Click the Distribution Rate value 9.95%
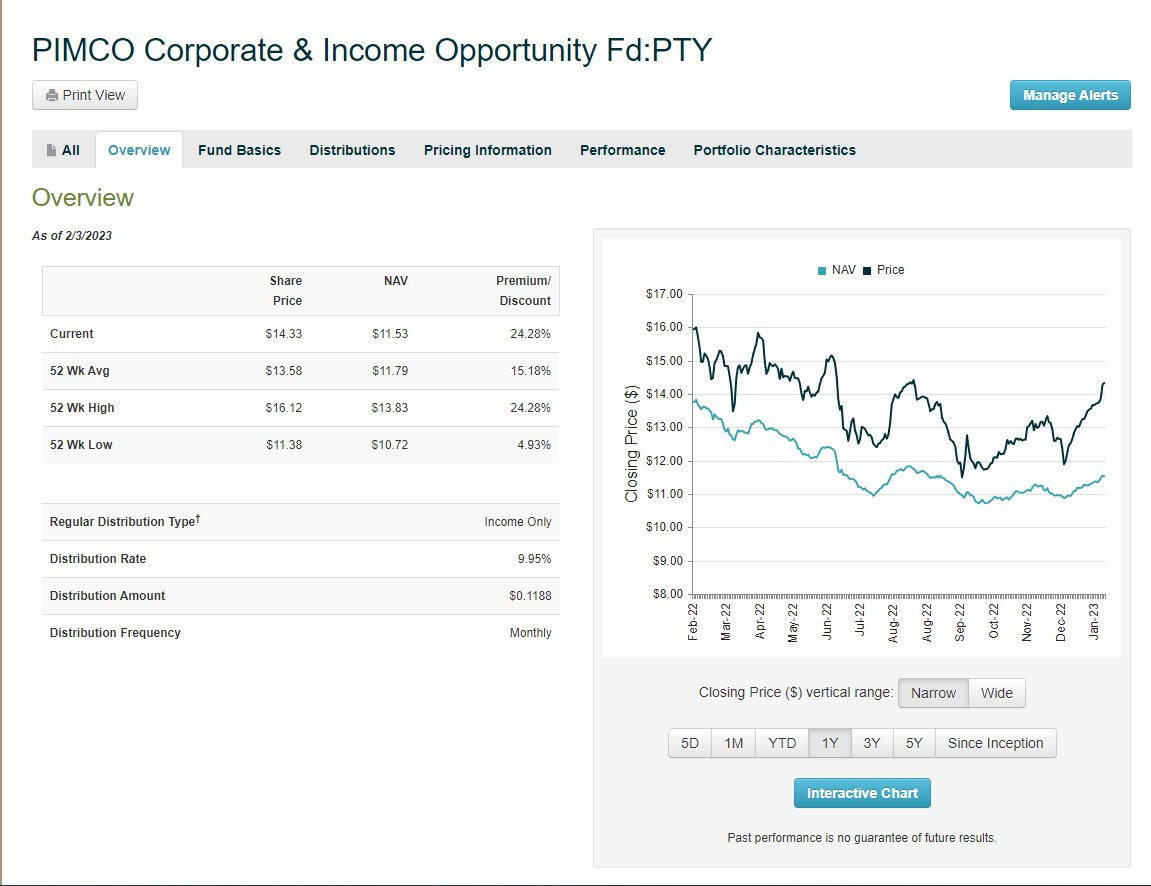The height and width of the screenshot is (886, 1151). [x=534, y=559]
